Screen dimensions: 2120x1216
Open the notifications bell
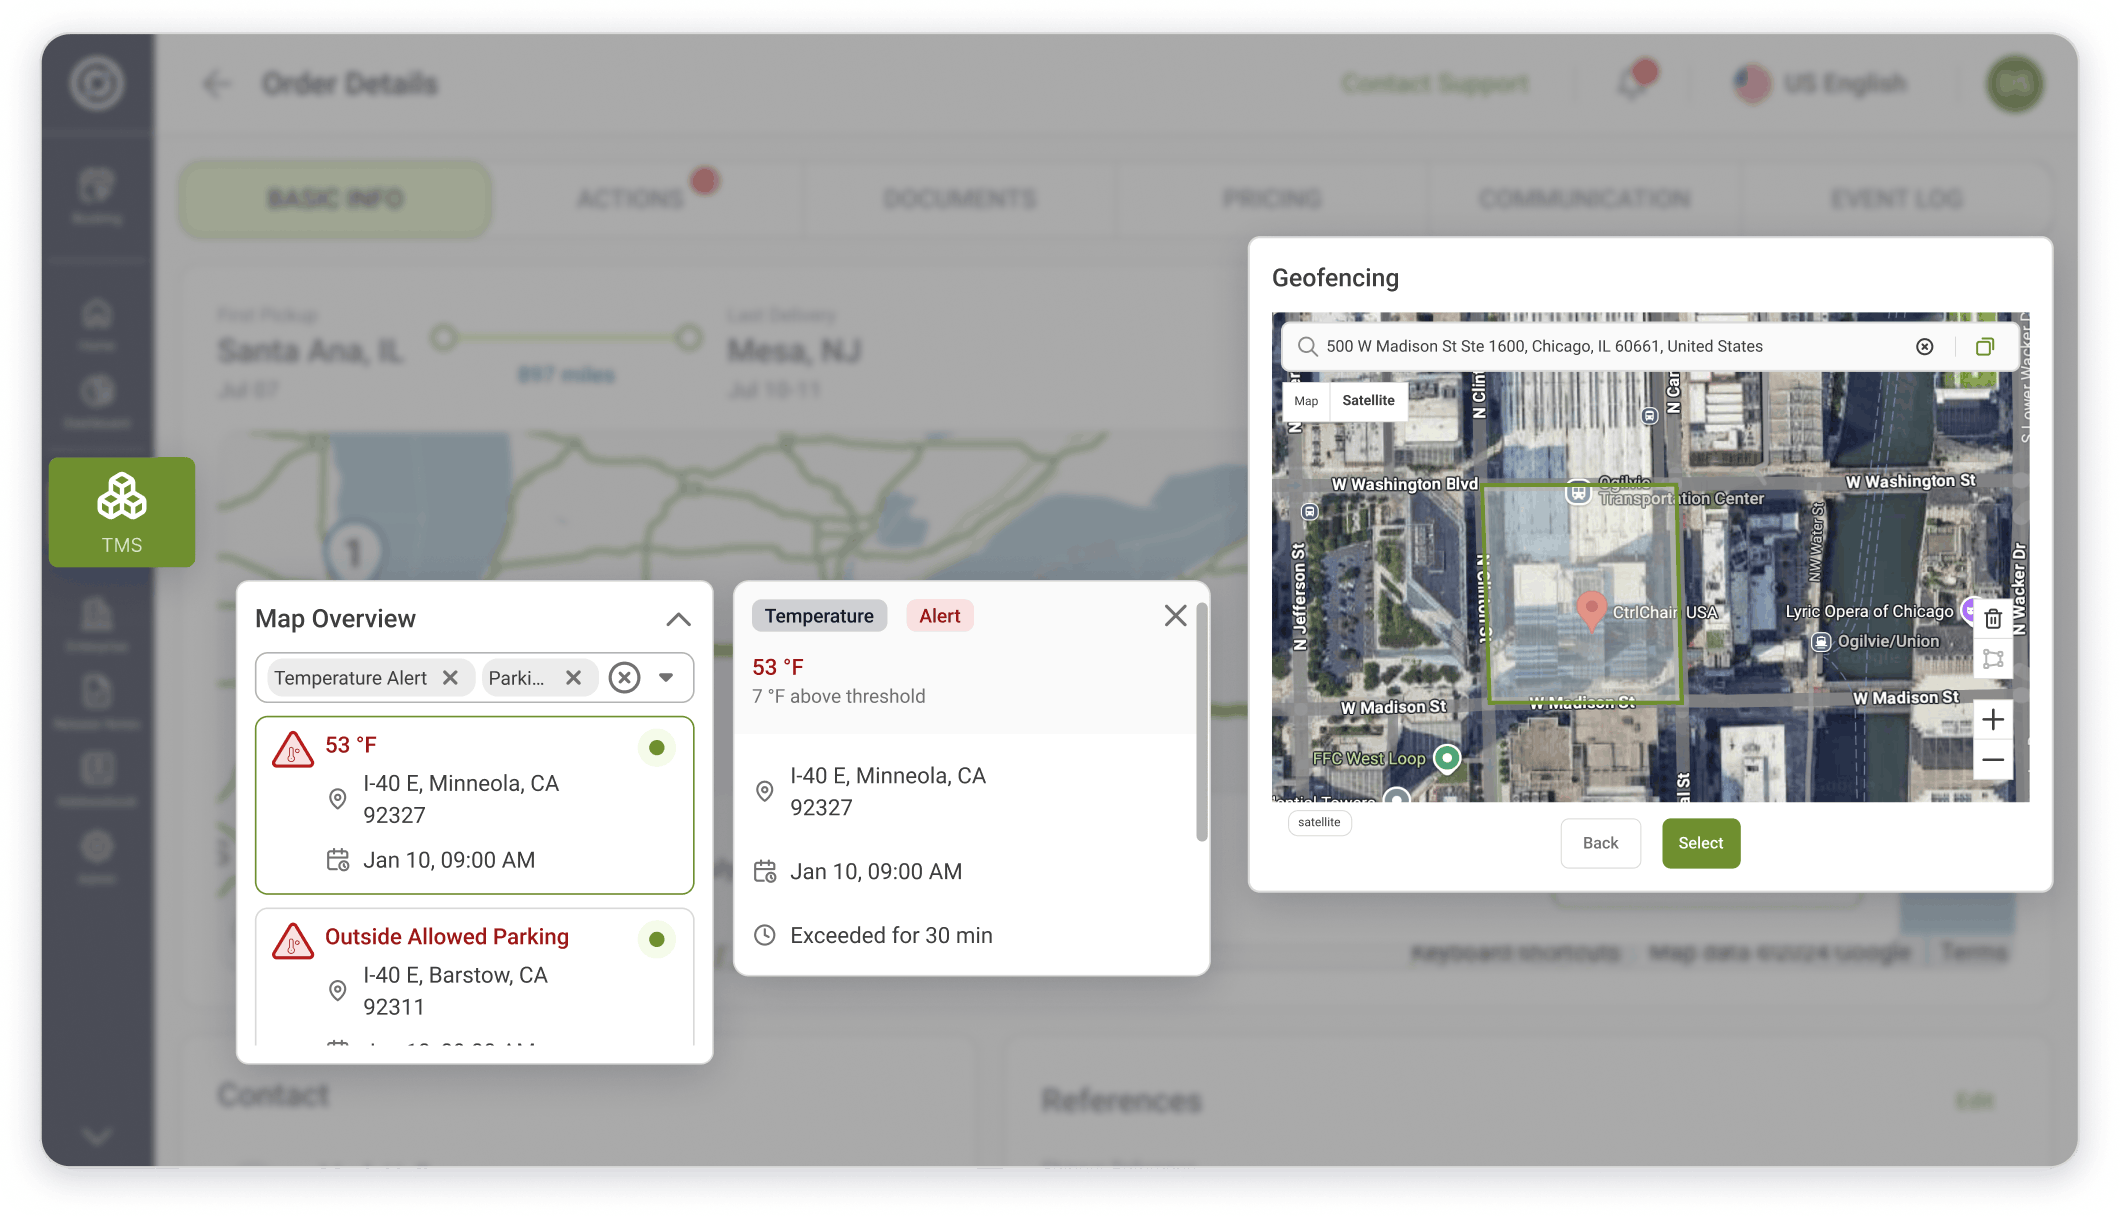tap(1632, 84)
